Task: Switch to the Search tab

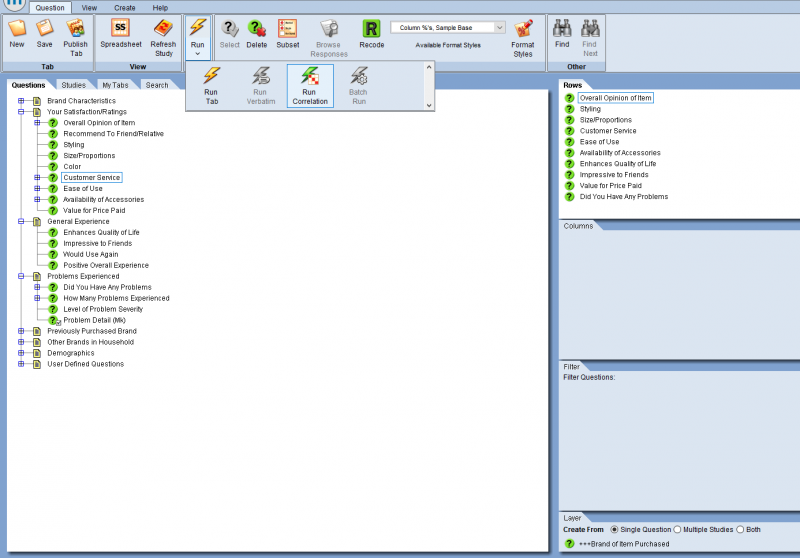Action: tap(157, 85)
